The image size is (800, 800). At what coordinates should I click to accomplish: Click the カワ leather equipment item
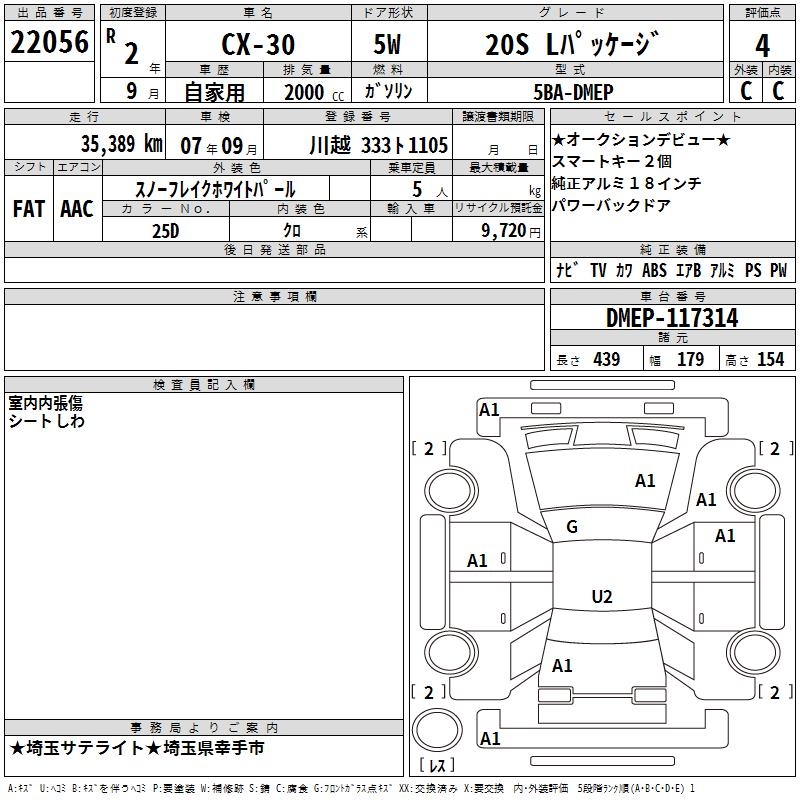(624, 270)
